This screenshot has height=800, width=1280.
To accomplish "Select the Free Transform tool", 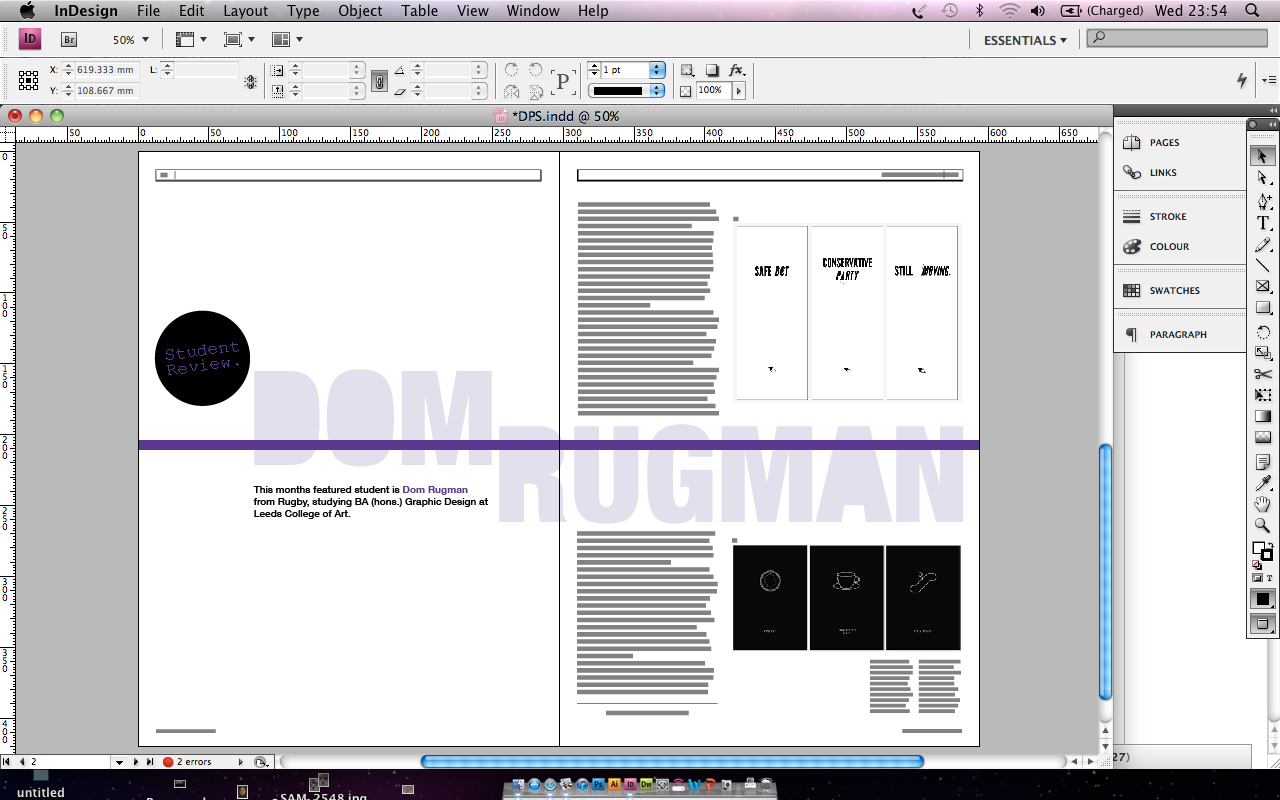I will [x=1262, y=395].
